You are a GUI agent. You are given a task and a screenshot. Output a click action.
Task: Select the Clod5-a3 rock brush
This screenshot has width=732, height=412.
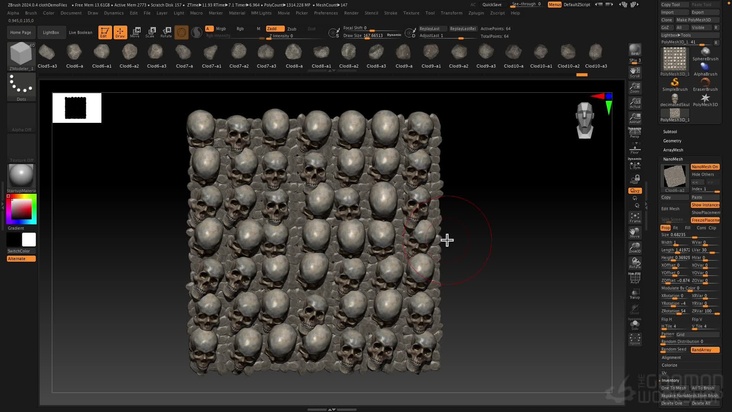pos(47,56)
